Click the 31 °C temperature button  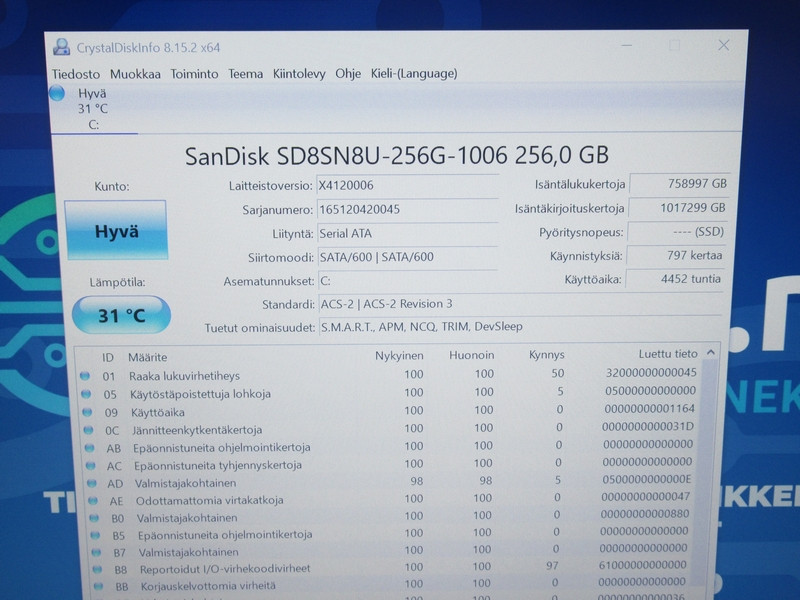pos(121,315)
